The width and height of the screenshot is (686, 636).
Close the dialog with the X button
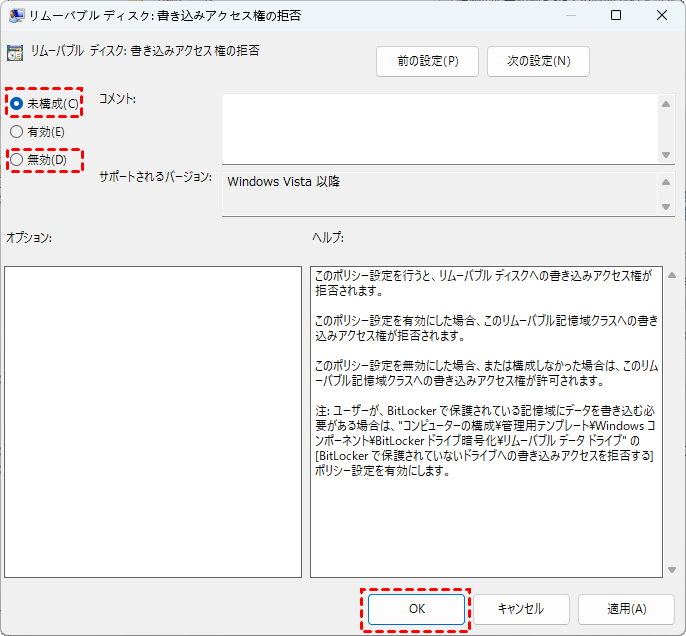click(x=662, y=16)
